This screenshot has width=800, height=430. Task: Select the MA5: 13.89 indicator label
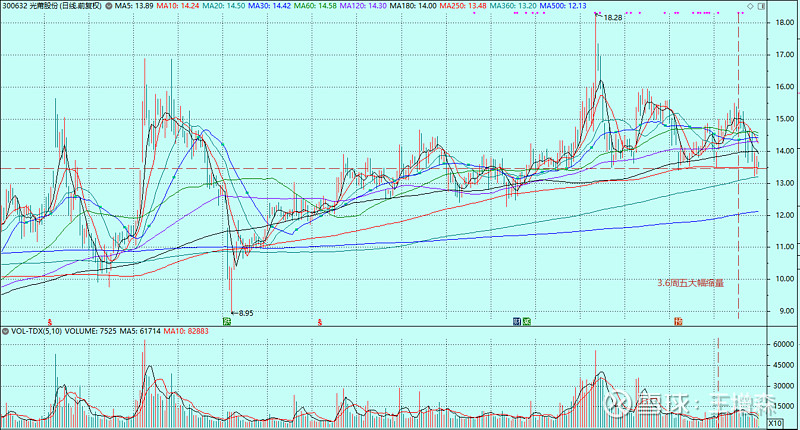135,6
